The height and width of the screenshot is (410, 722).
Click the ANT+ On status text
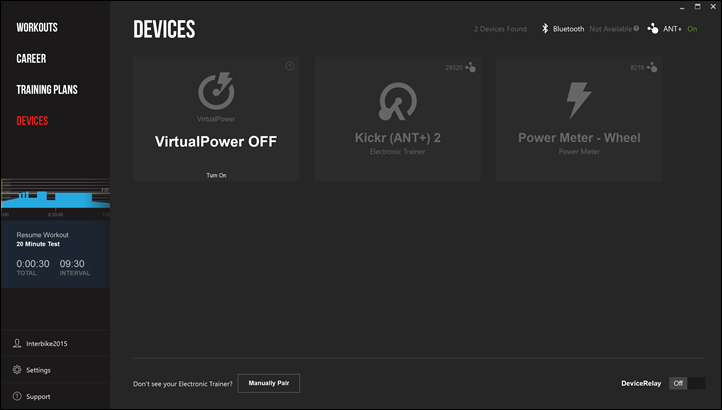tap(692, 29)
